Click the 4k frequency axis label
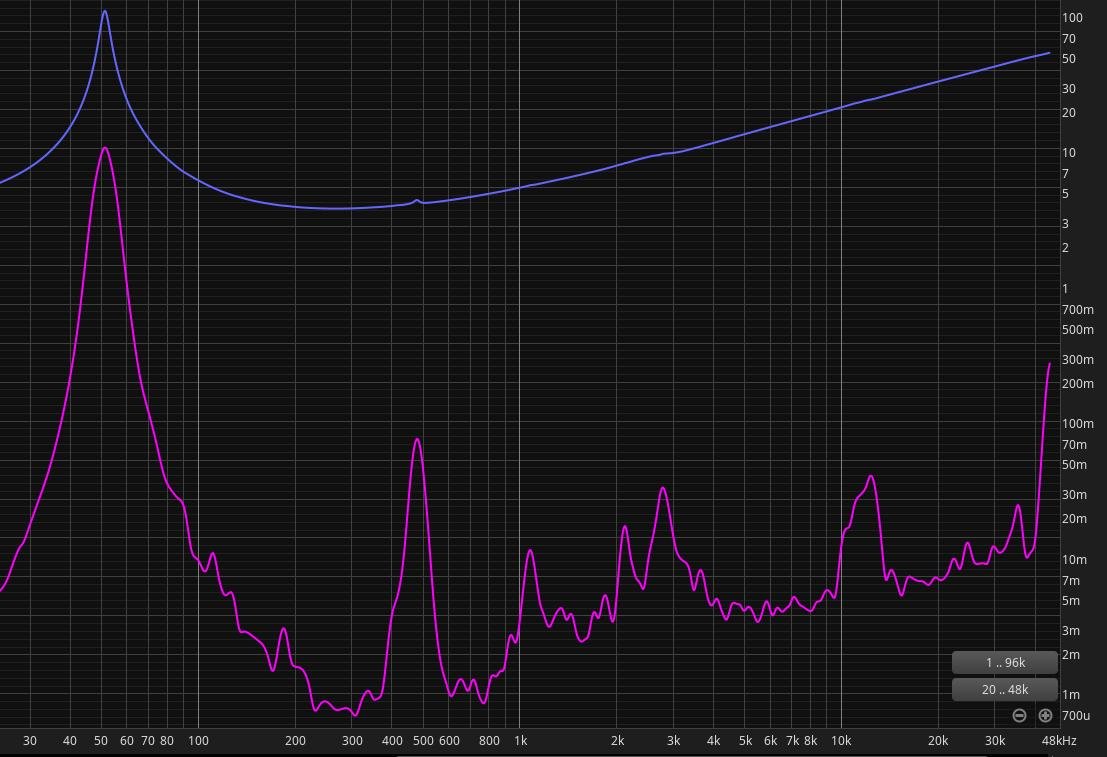The width and height of the screenshot is (1107, 757). click(714, 740)
